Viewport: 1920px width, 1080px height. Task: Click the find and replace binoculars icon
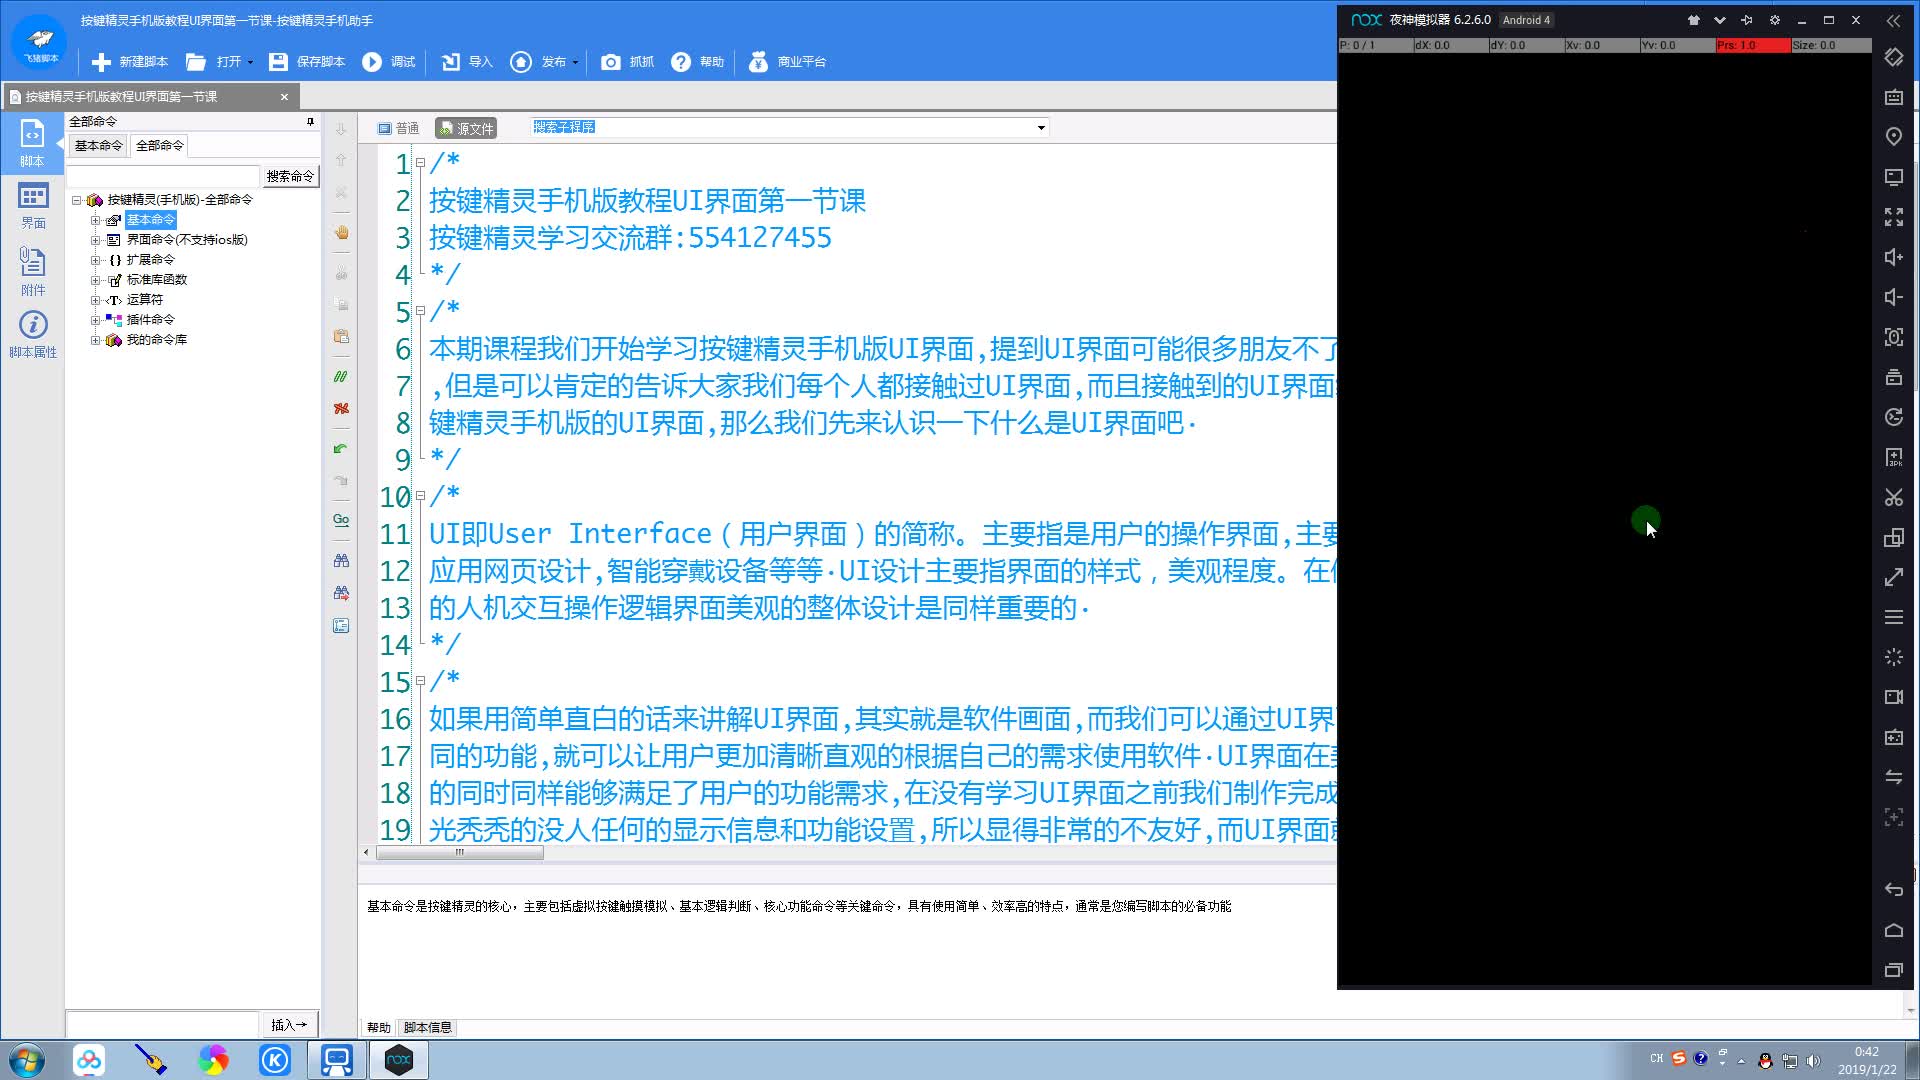tap(341, 593)
